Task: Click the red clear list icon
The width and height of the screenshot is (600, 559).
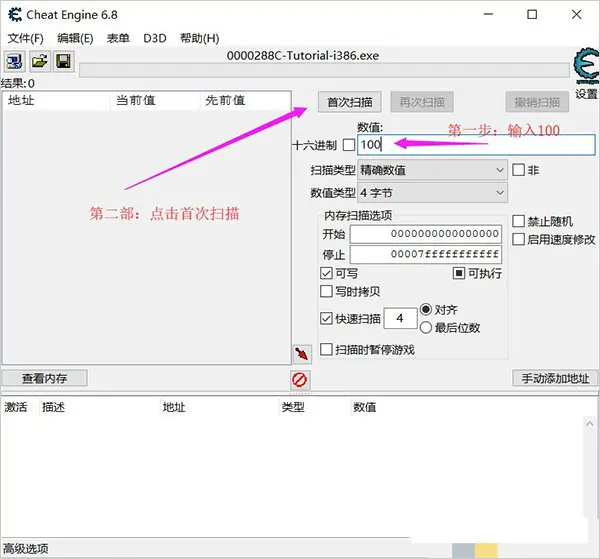Action: click(x=299, y=379)
